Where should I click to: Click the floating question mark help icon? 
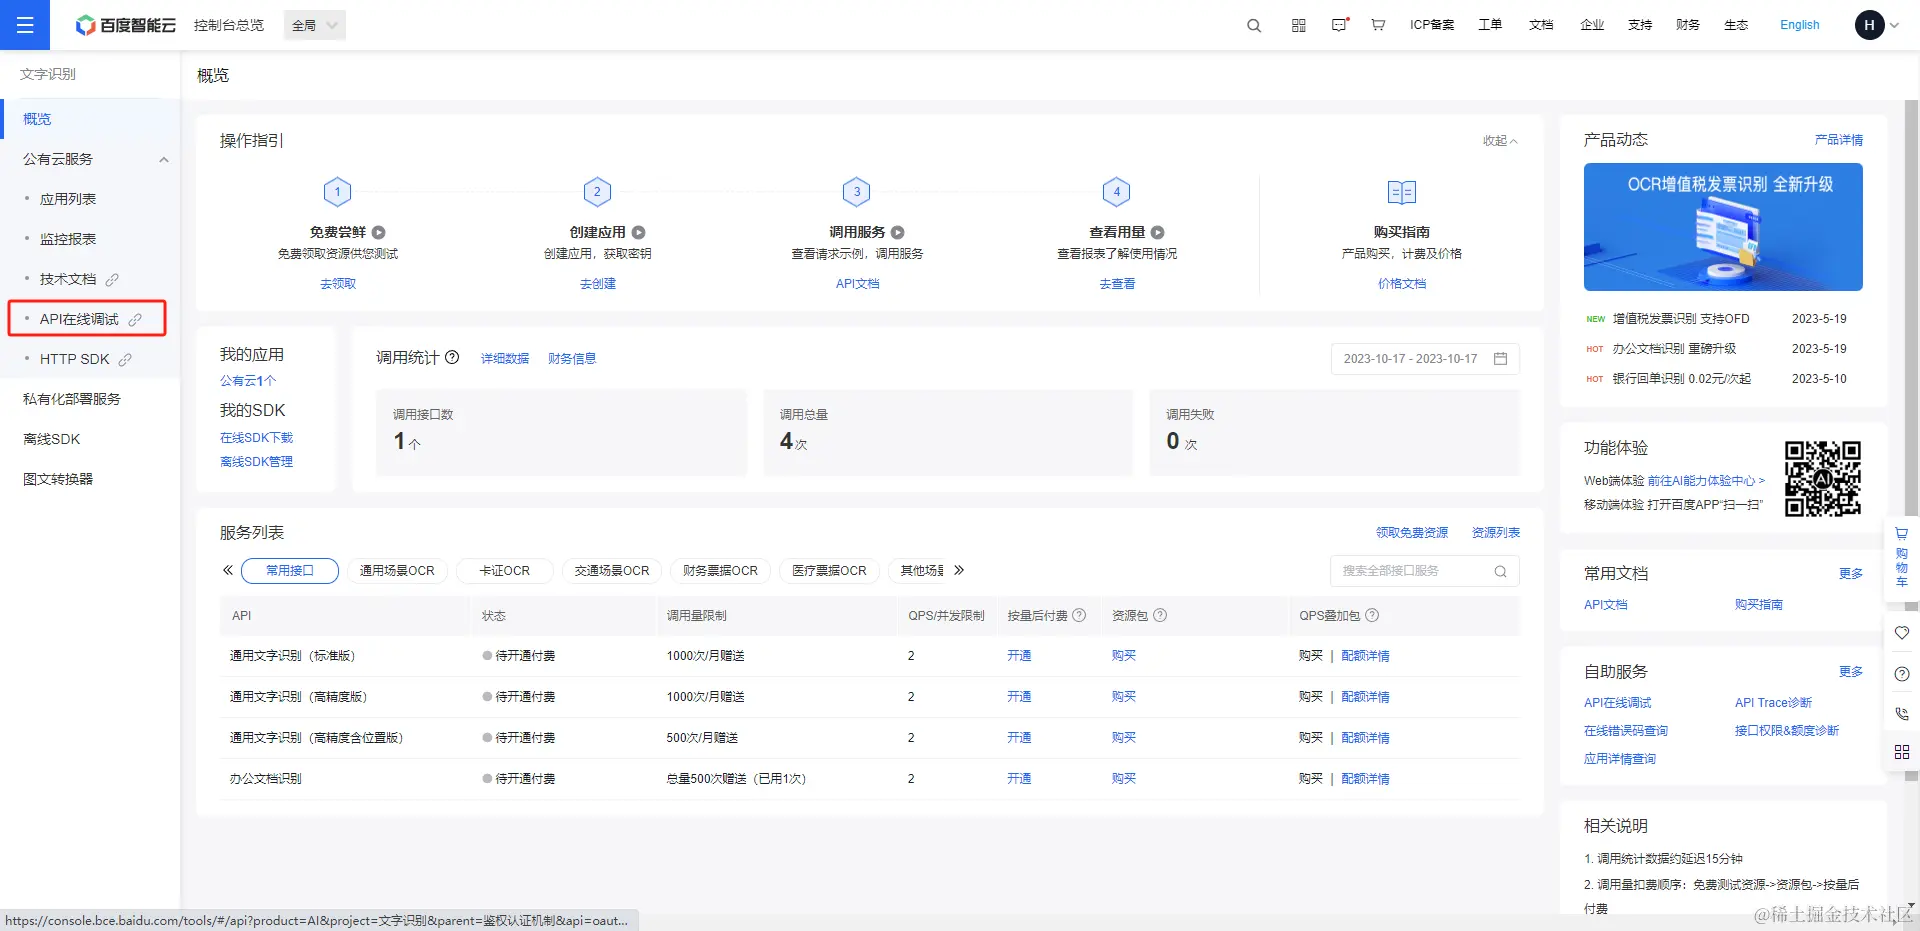[1902, 674]
